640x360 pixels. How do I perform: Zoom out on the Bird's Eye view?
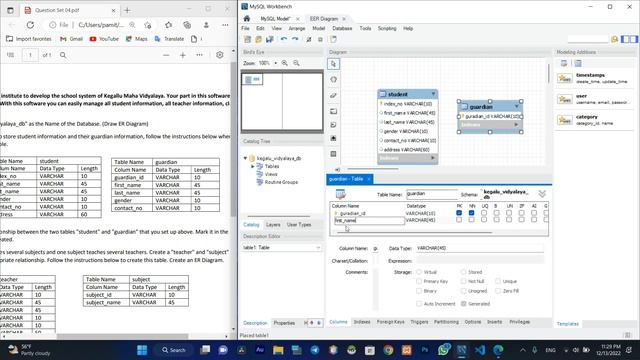[x=296, y=63]
